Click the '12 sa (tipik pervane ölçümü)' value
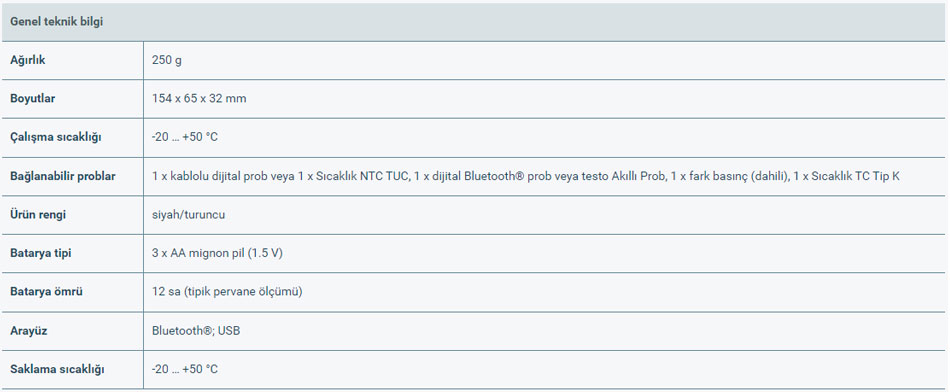This screenshot has width=950, height=392. tap(227, 291)
